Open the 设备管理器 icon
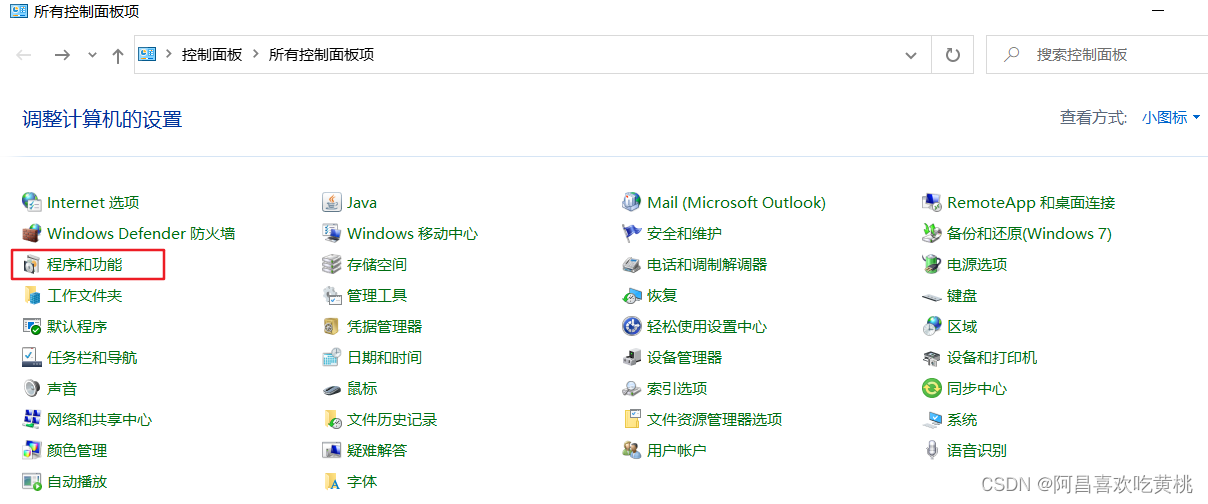 pos(631,357)
